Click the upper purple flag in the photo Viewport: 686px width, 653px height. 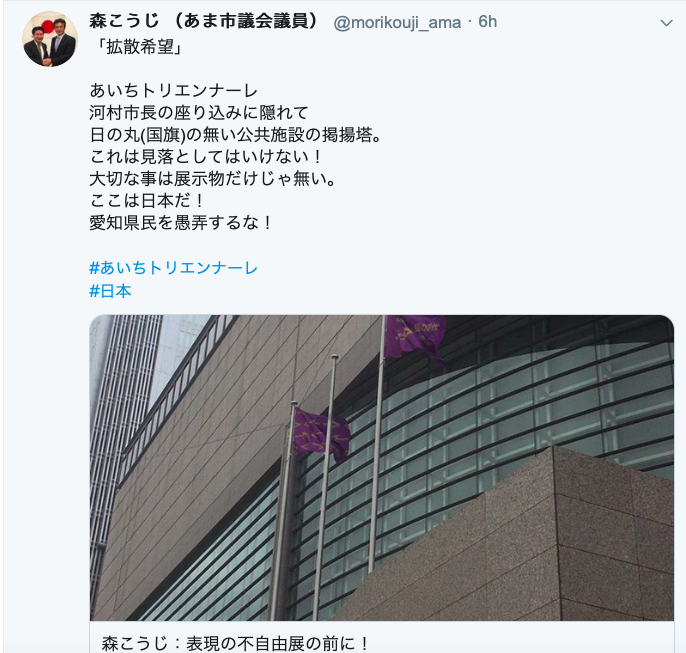[x=416, y=339]
